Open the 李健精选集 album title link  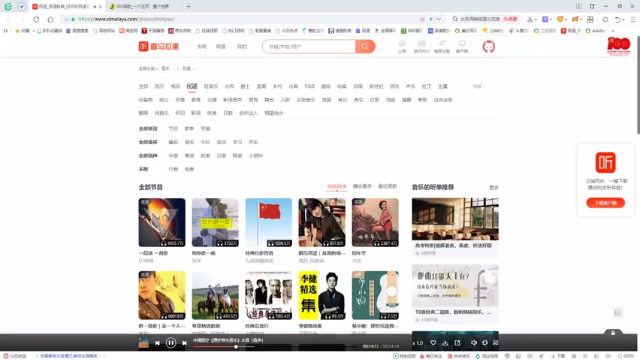311,326
